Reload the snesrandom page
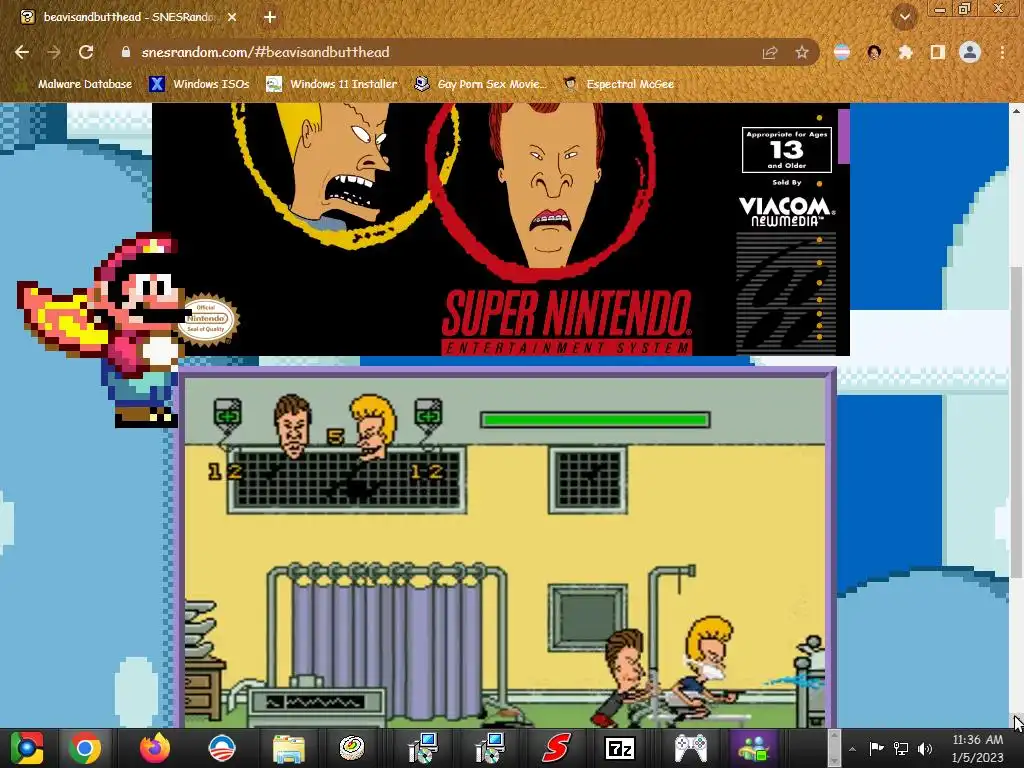This screenshot has height=768, width=1024. tap(86, 52)
